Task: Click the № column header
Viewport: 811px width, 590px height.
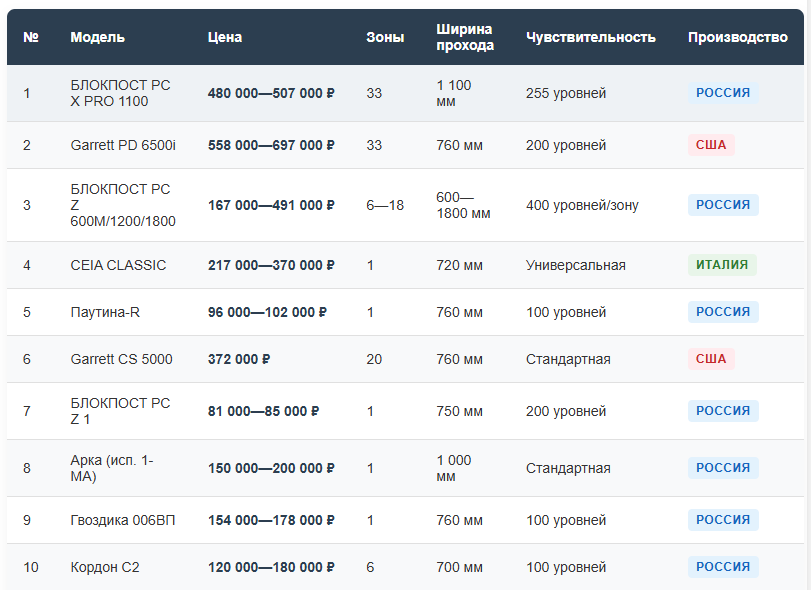Action: coord(31,37)
